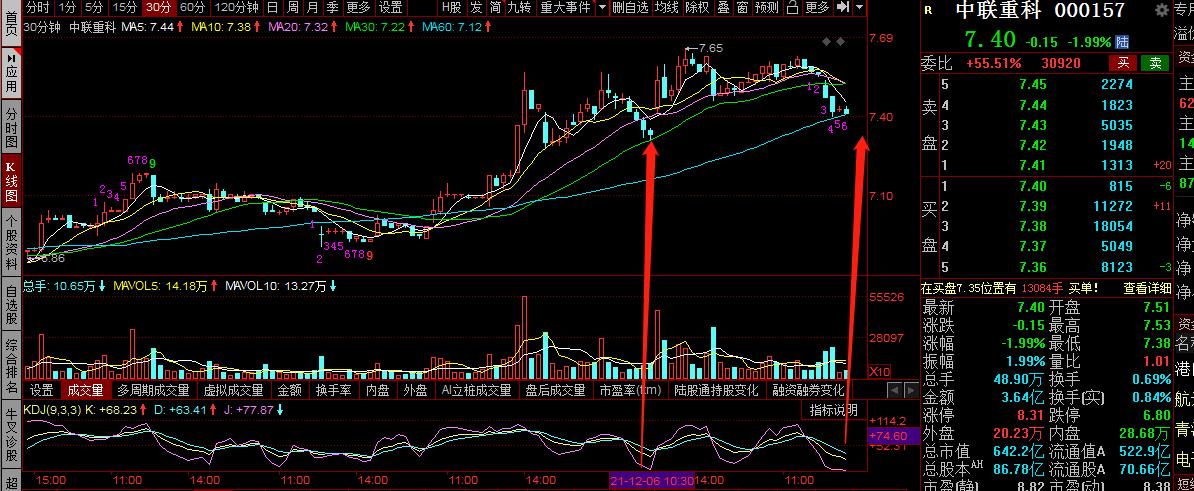Click the X10 volume scale label
This screenshot has height=491, width=1194.
[x=880, y=371]
